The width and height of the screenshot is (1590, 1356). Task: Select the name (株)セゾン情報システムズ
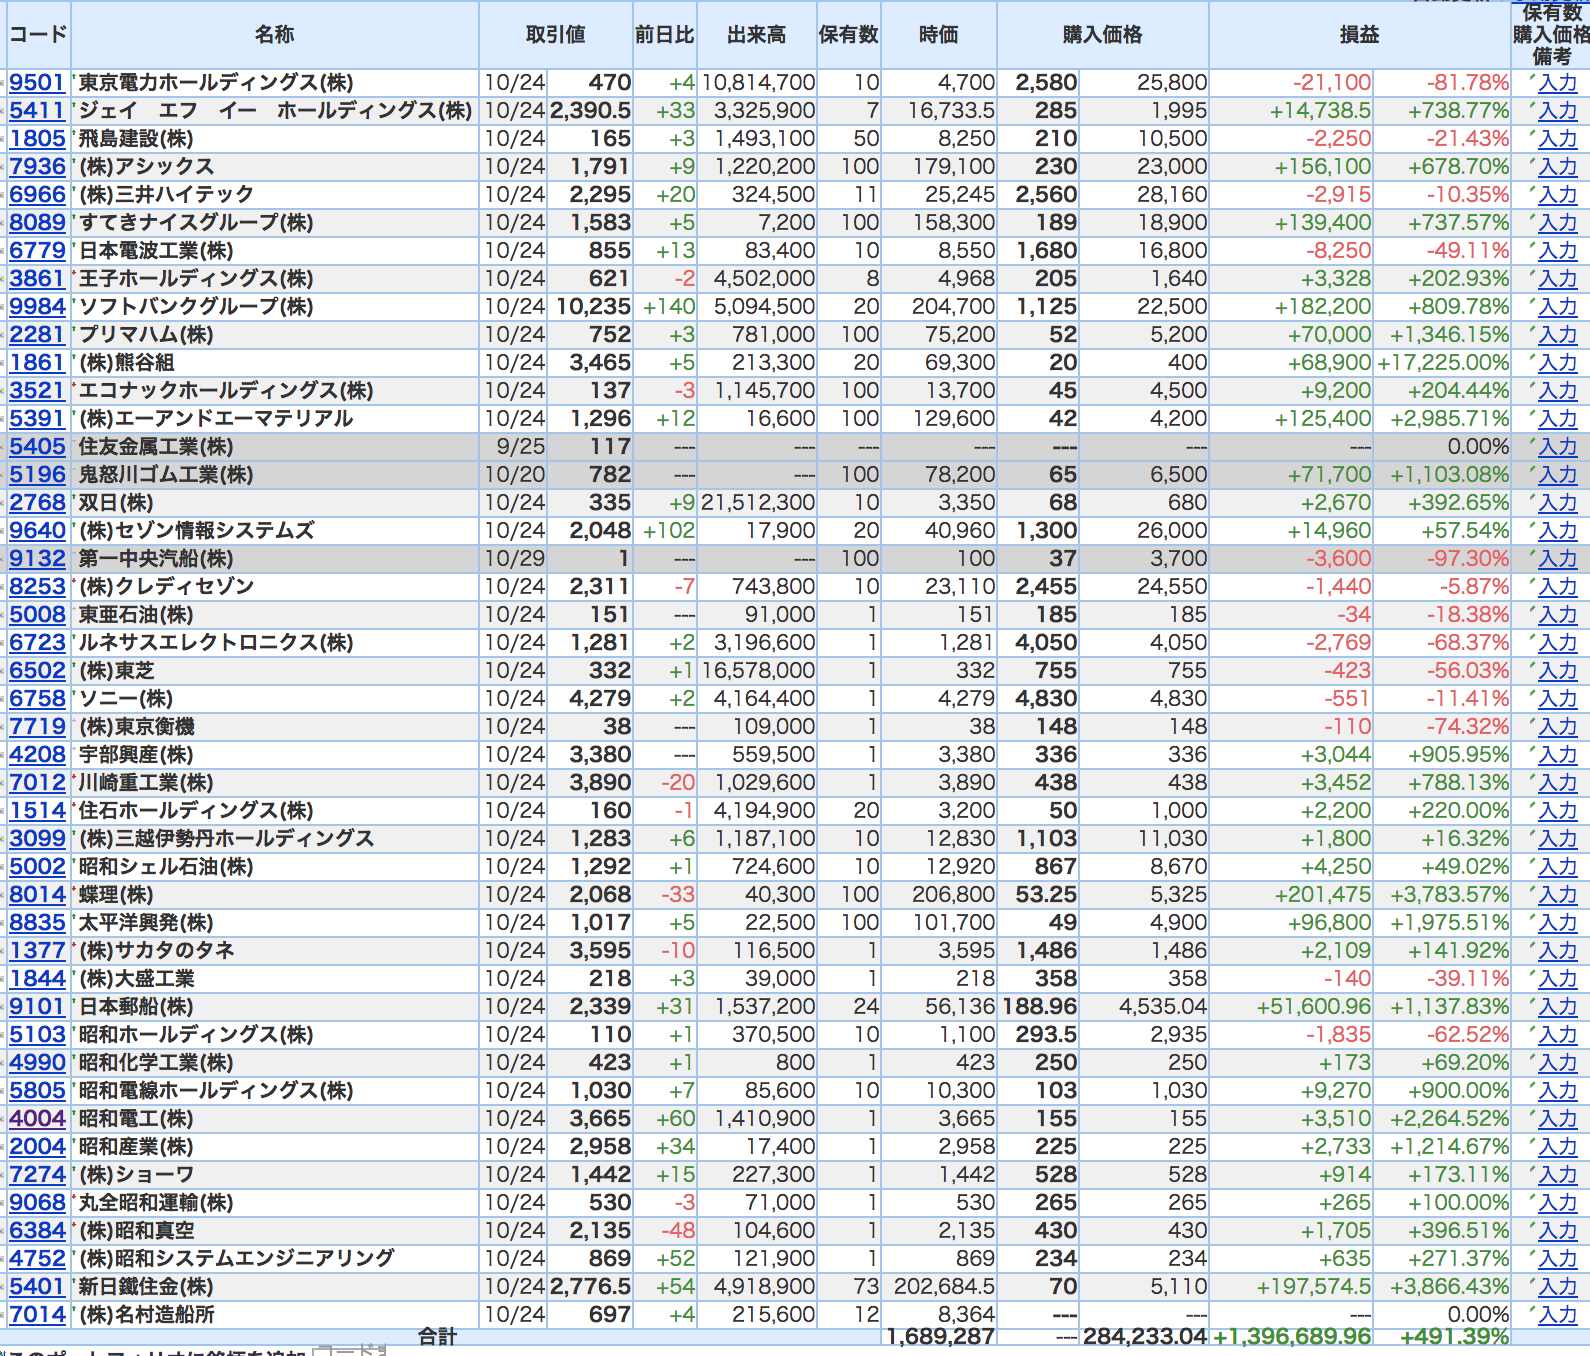tap(197, 531)
